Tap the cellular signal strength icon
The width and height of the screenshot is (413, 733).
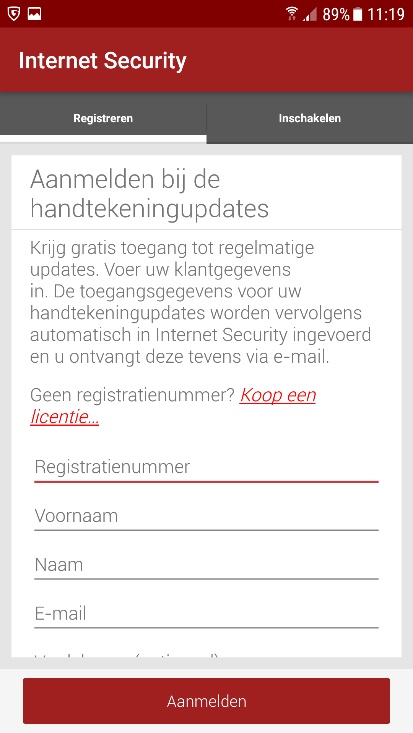click(x=310, y=14)
